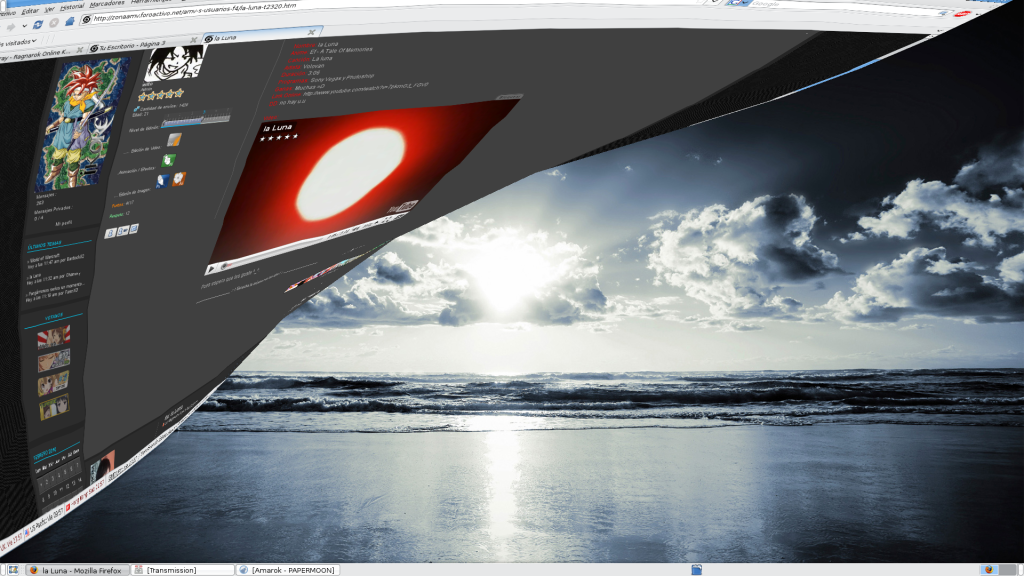Click the blue clipboard icon in the taskbar
The image size is (1024, 576).
click(x=697, y=570)
